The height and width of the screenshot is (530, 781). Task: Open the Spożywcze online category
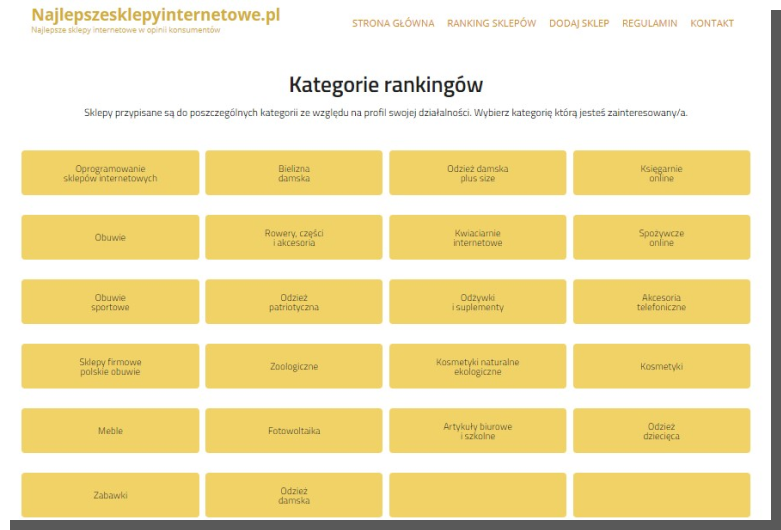coord(661,237)
